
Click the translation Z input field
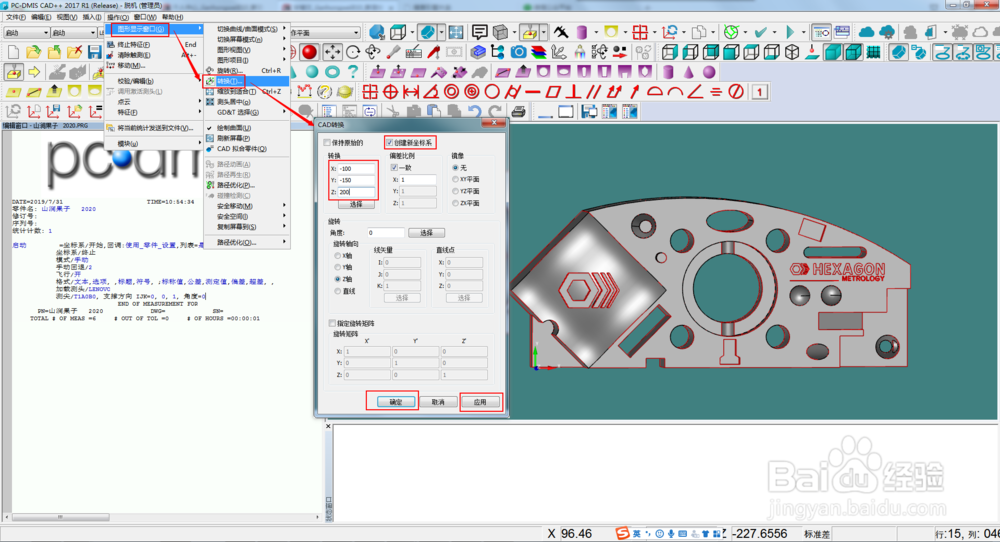(x=356, y=191)
